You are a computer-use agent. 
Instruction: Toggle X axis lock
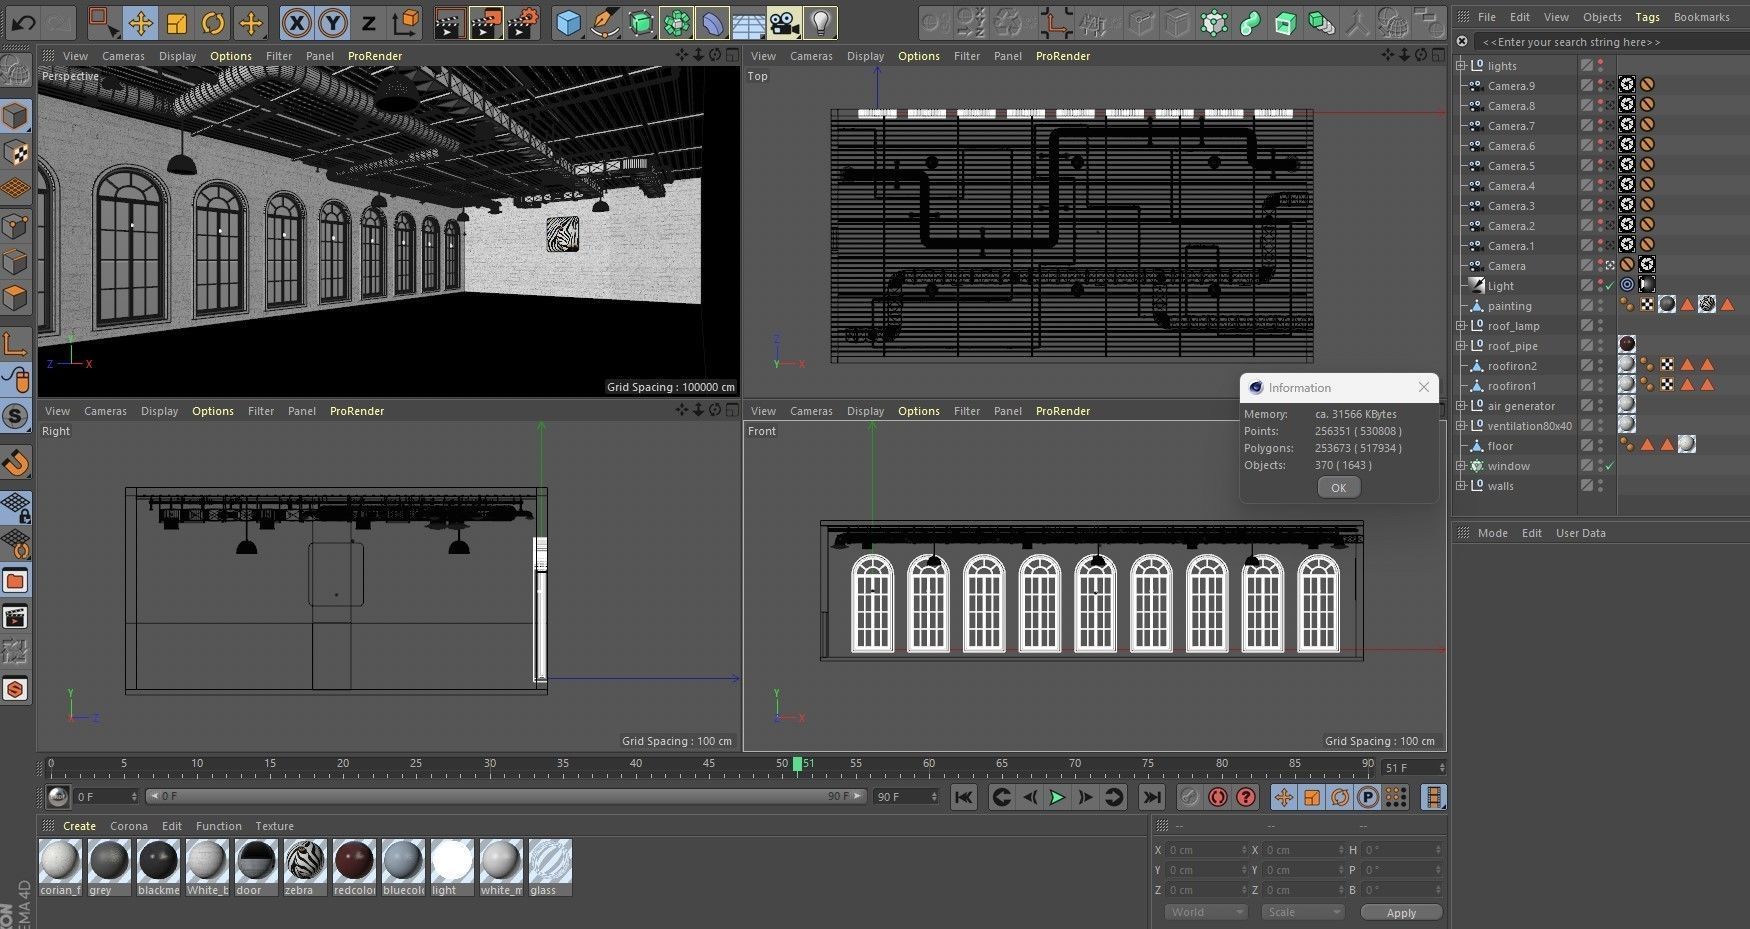296,22
